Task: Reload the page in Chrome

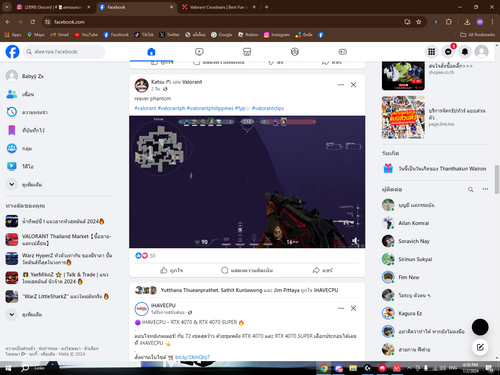Action: click(33, 22)
